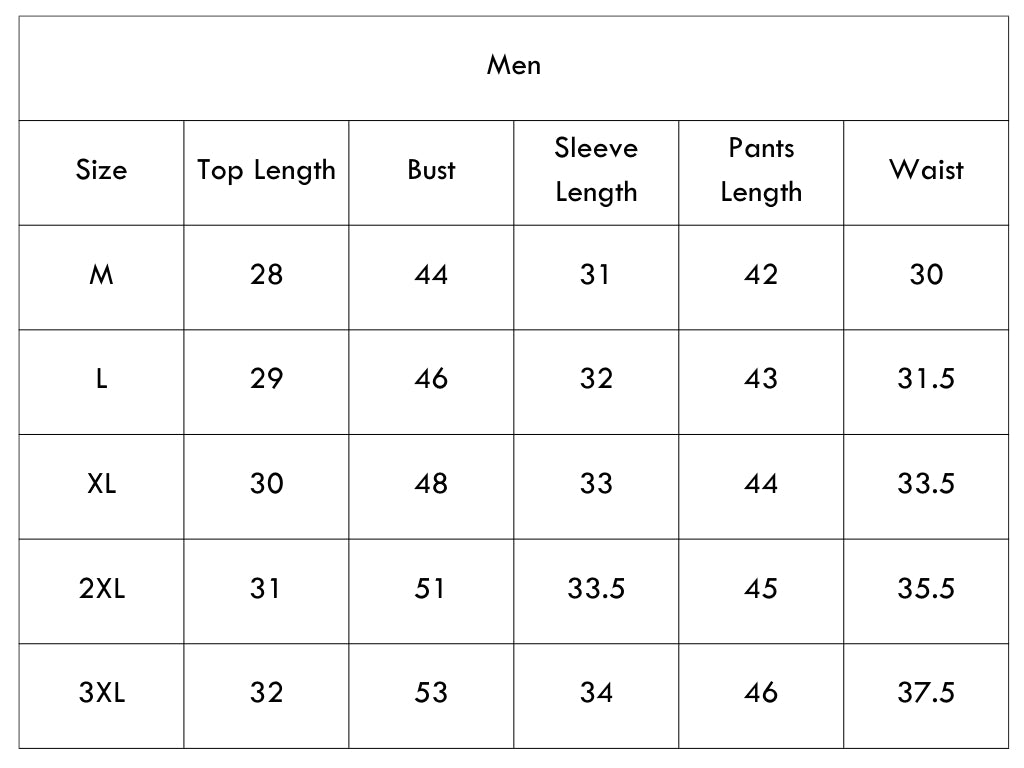Select the M size row label

[101, 275]
